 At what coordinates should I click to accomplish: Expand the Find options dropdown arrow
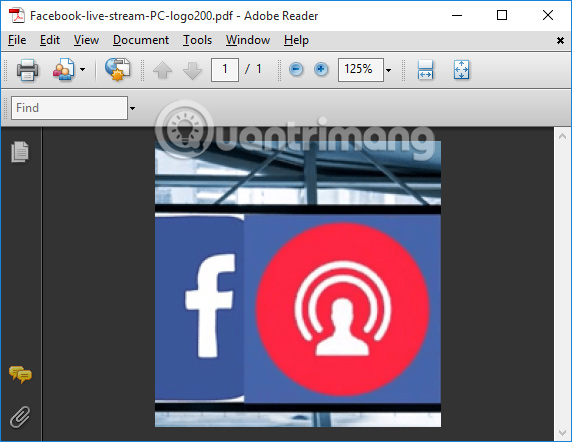[132, 108]
